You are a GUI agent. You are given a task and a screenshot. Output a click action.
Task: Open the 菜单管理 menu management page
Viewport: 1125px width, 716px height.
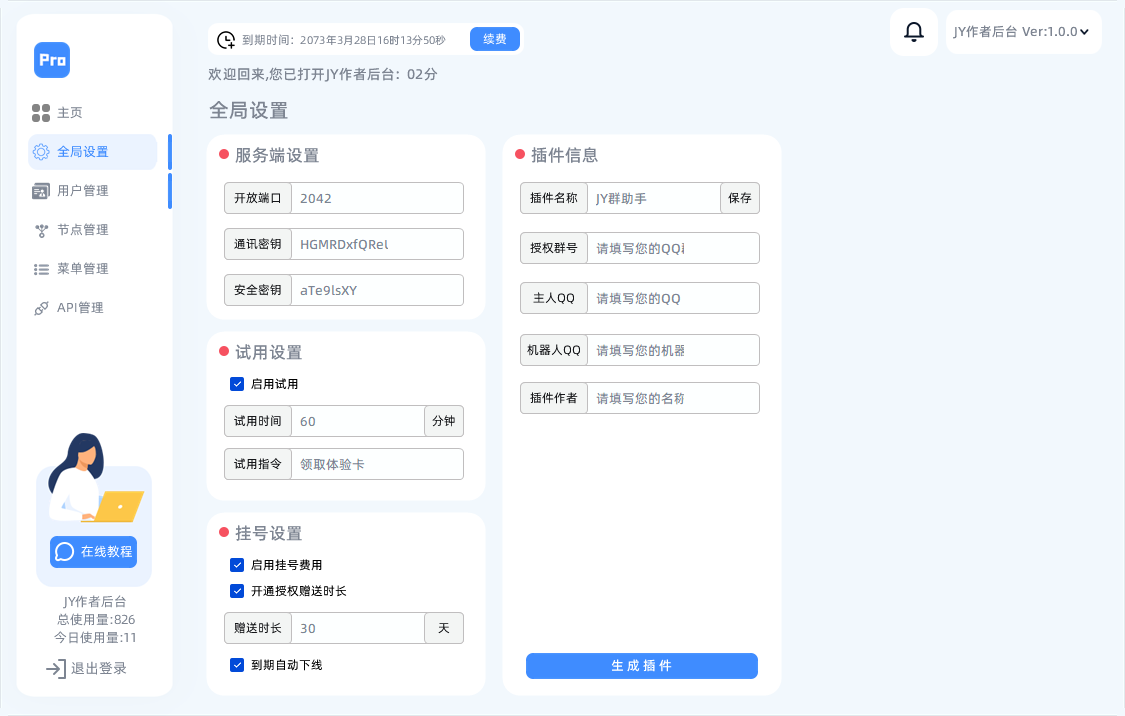[80, 268]
